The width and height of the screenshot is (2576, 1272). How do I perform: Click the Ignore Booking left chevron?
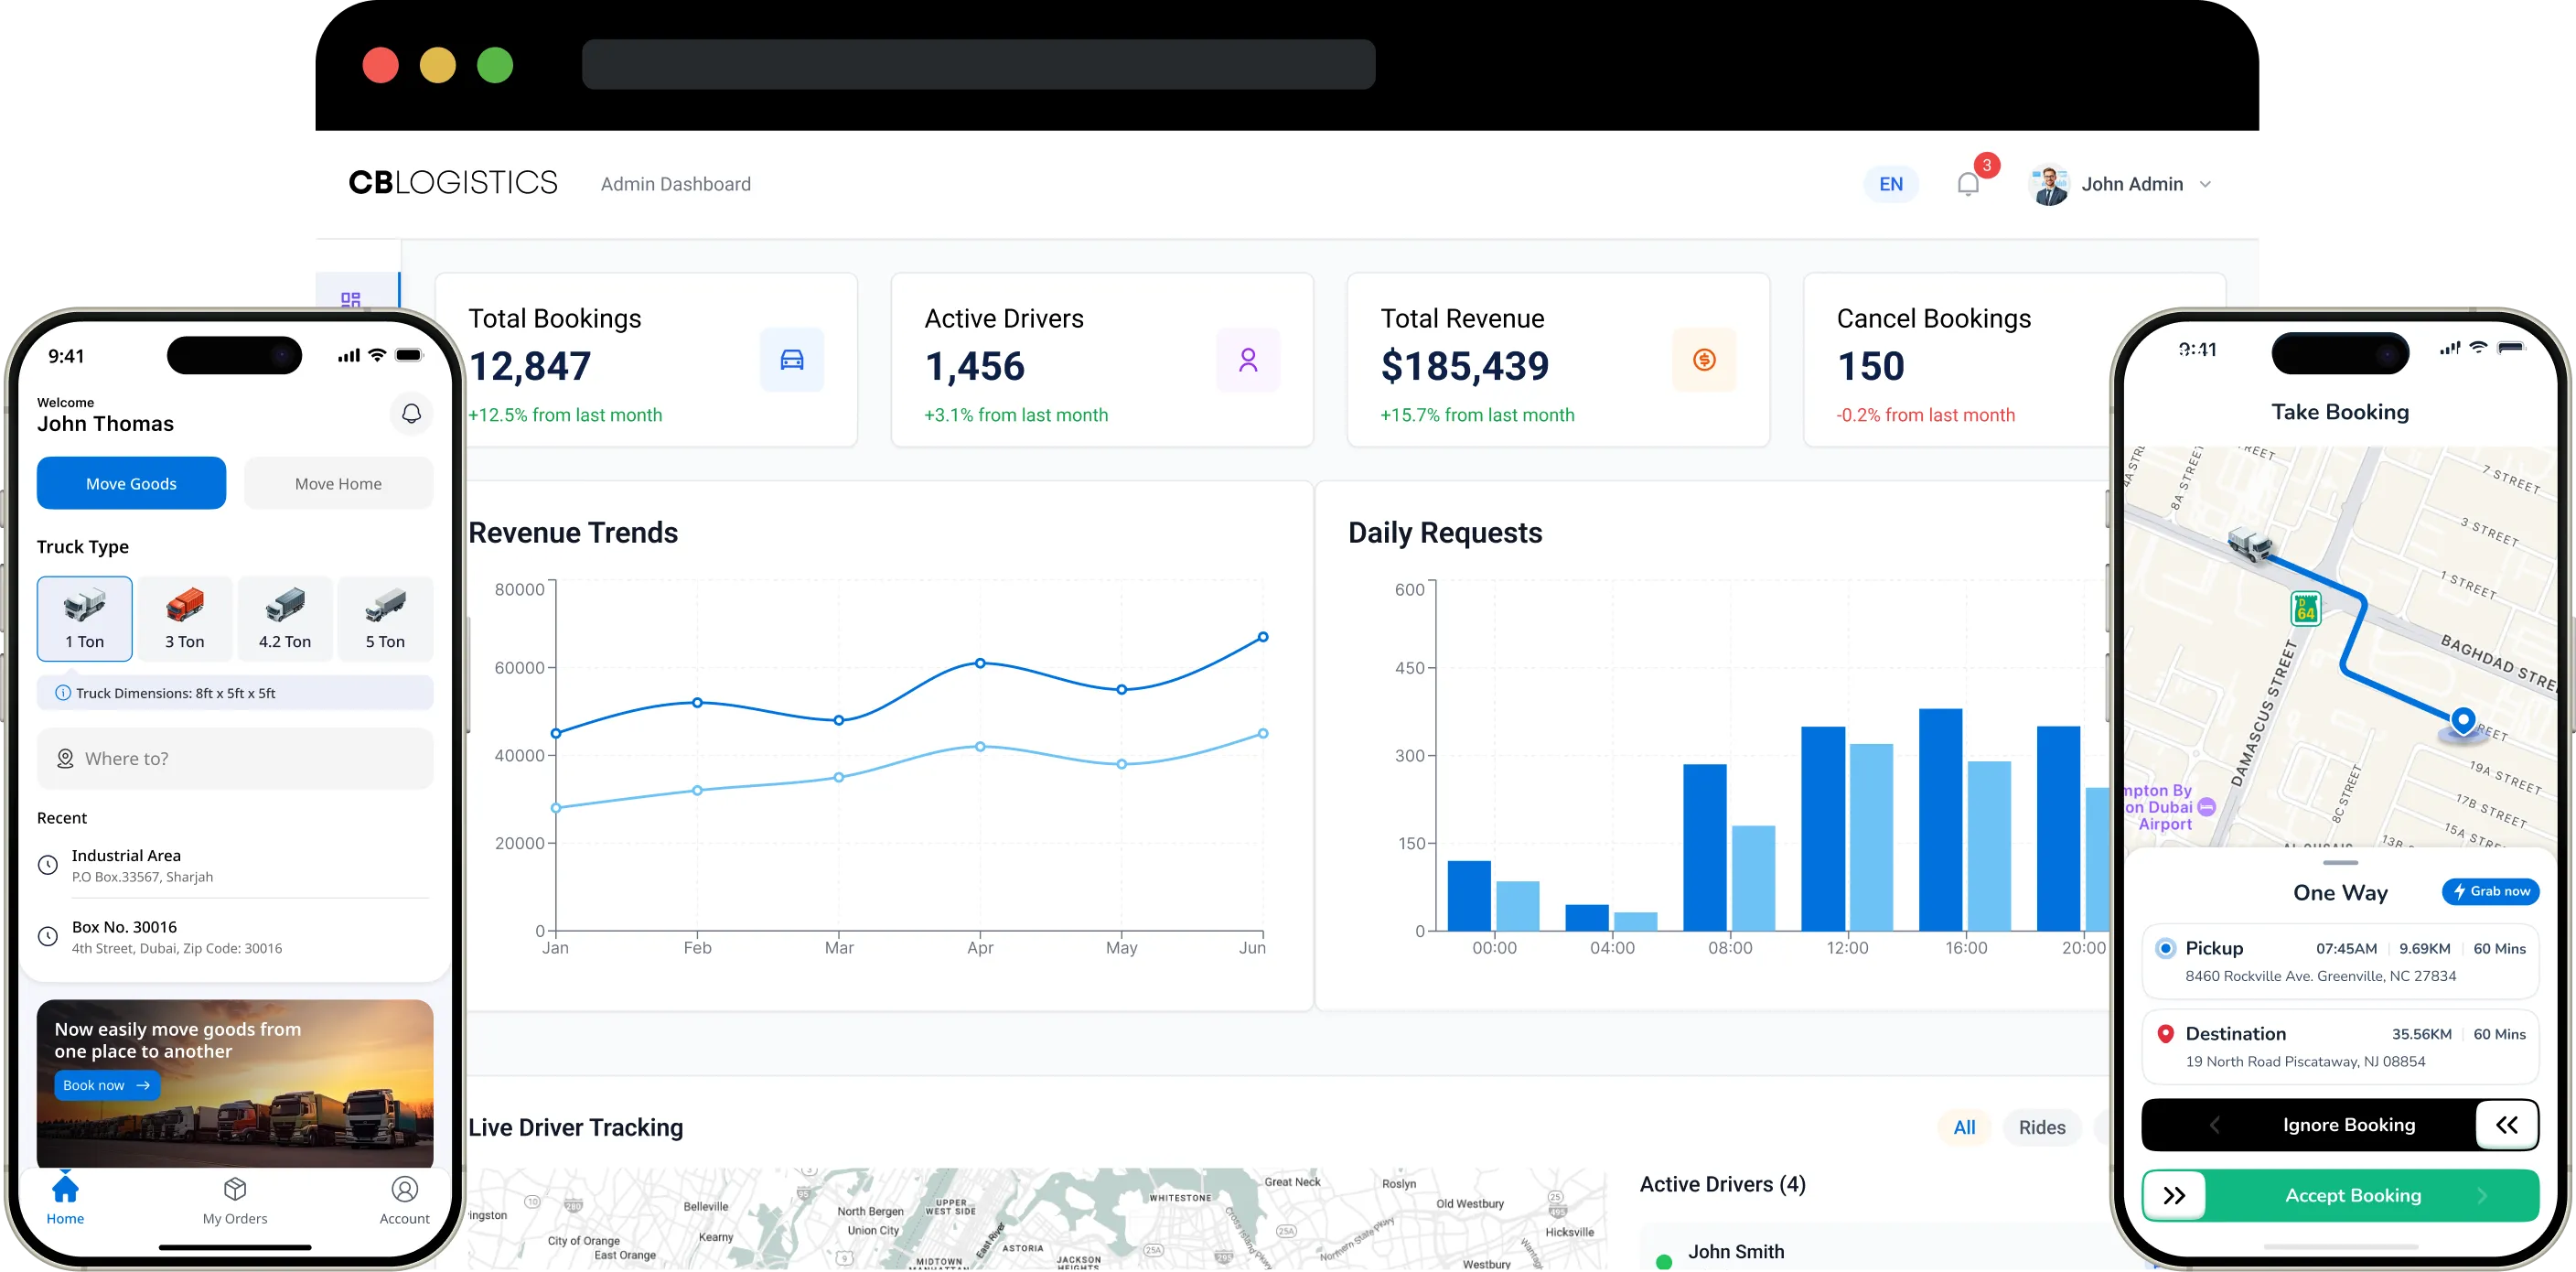point(2214,1125)
